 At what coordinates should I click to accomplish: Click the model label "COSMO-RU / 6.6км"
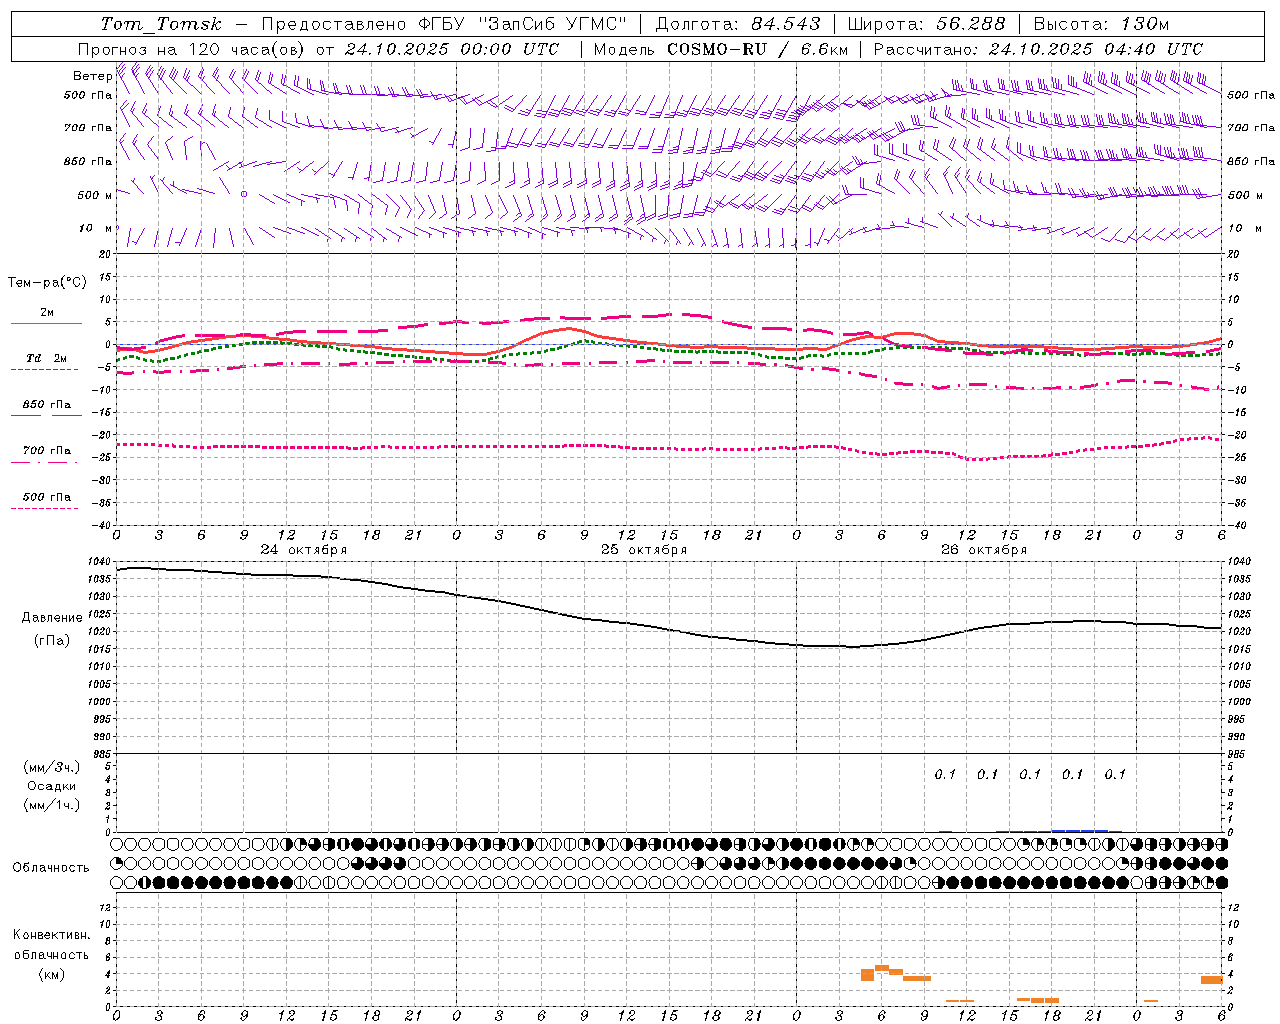tap(757, 49)
